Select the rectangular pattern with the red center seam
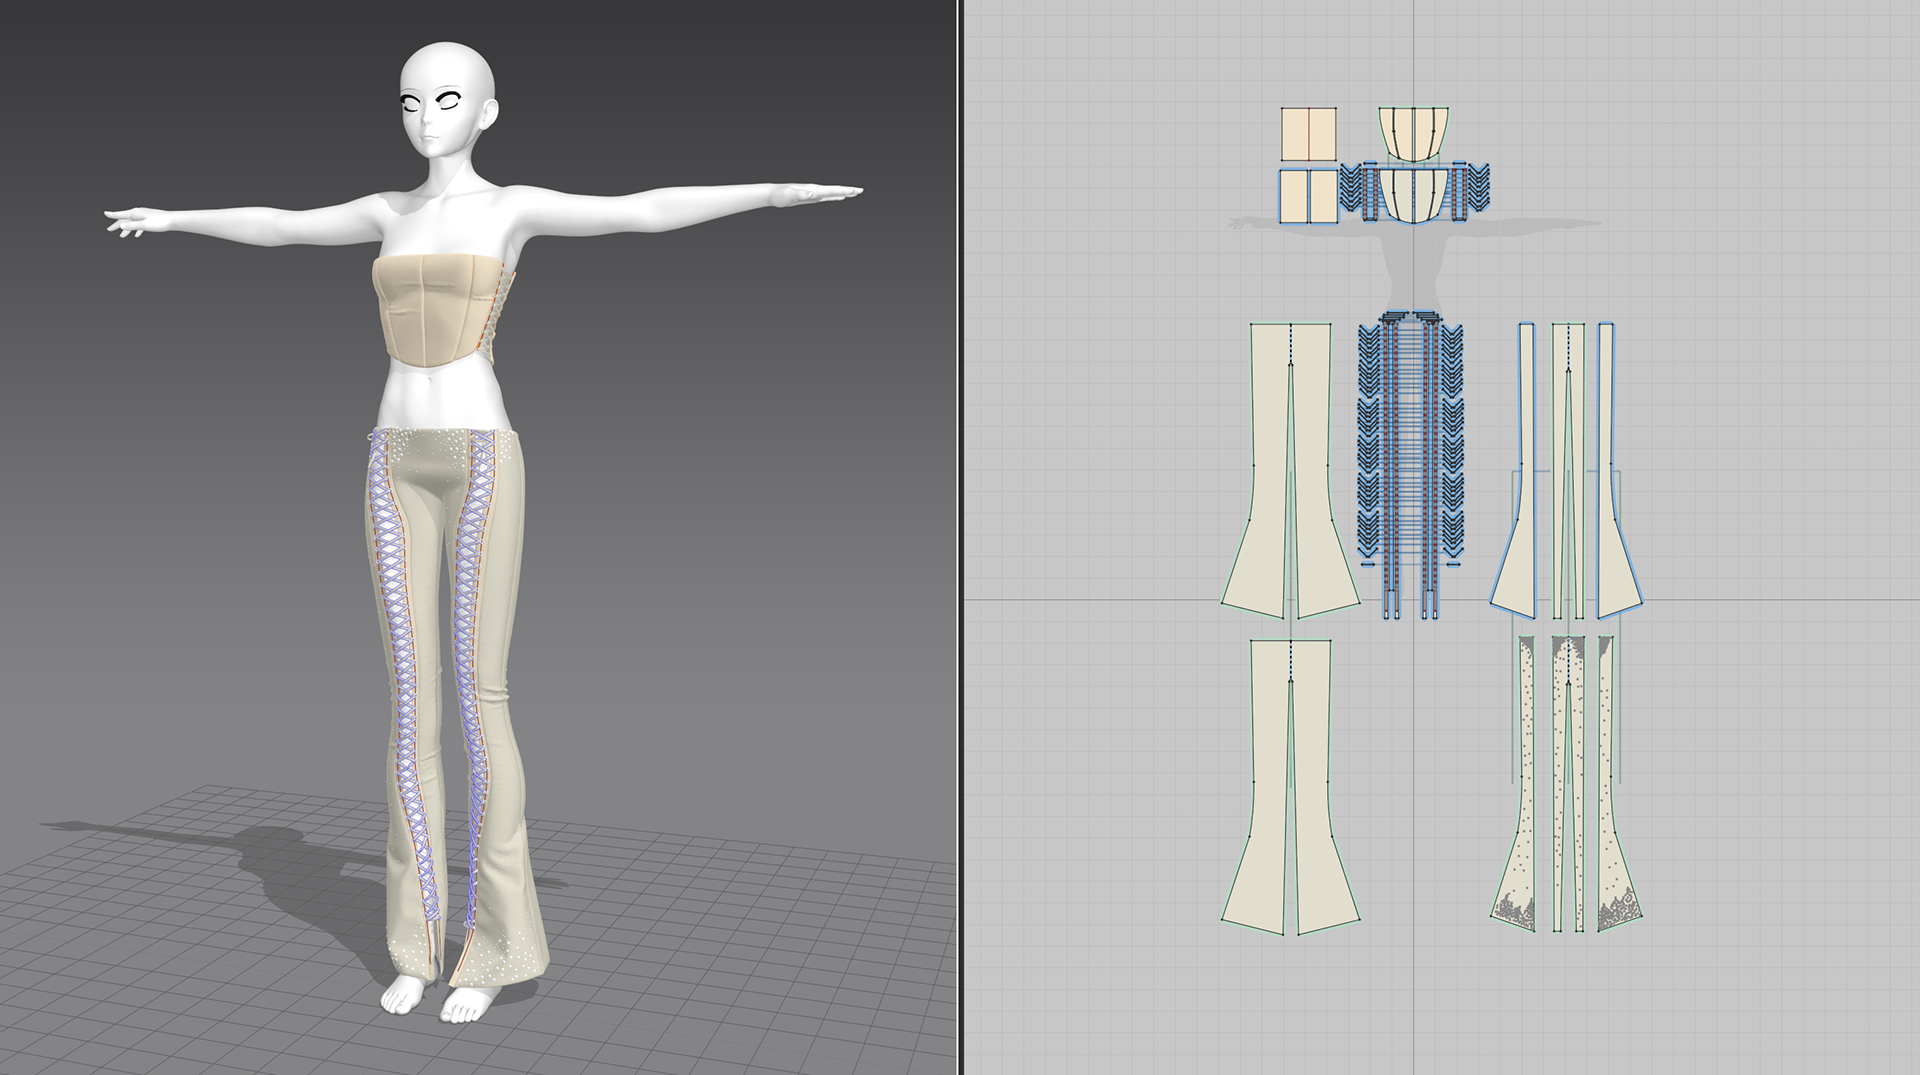The image size is (1920, 1075). coord(1309,134)
